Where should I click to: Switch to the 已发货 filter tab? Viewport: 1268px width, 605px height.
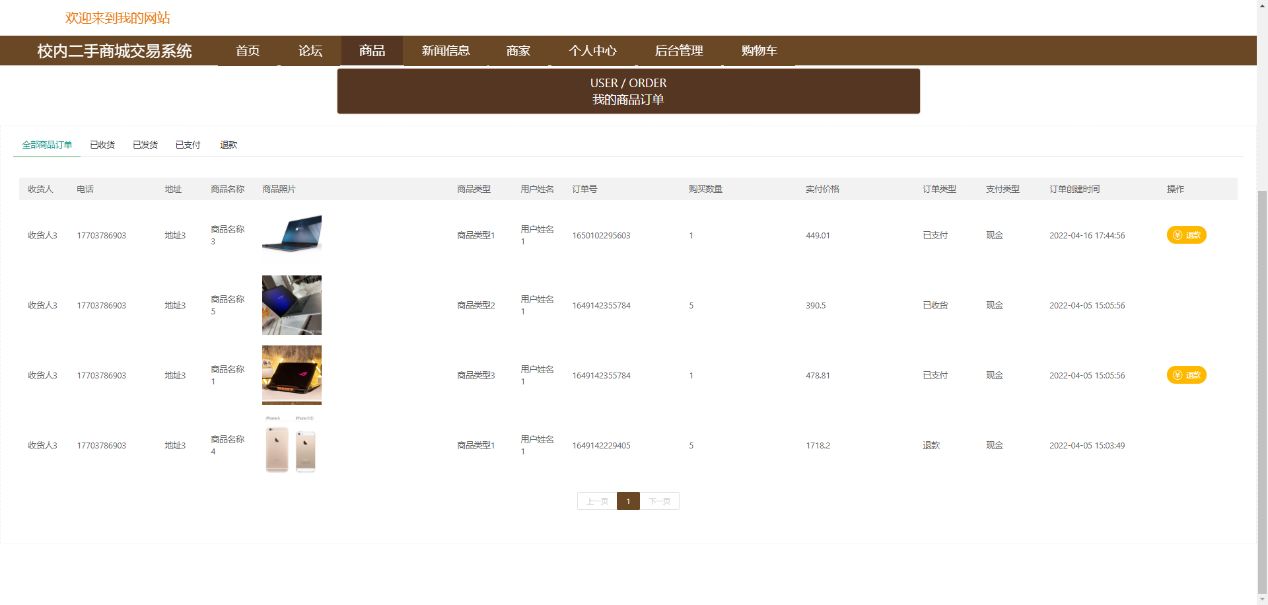[145, 145]
